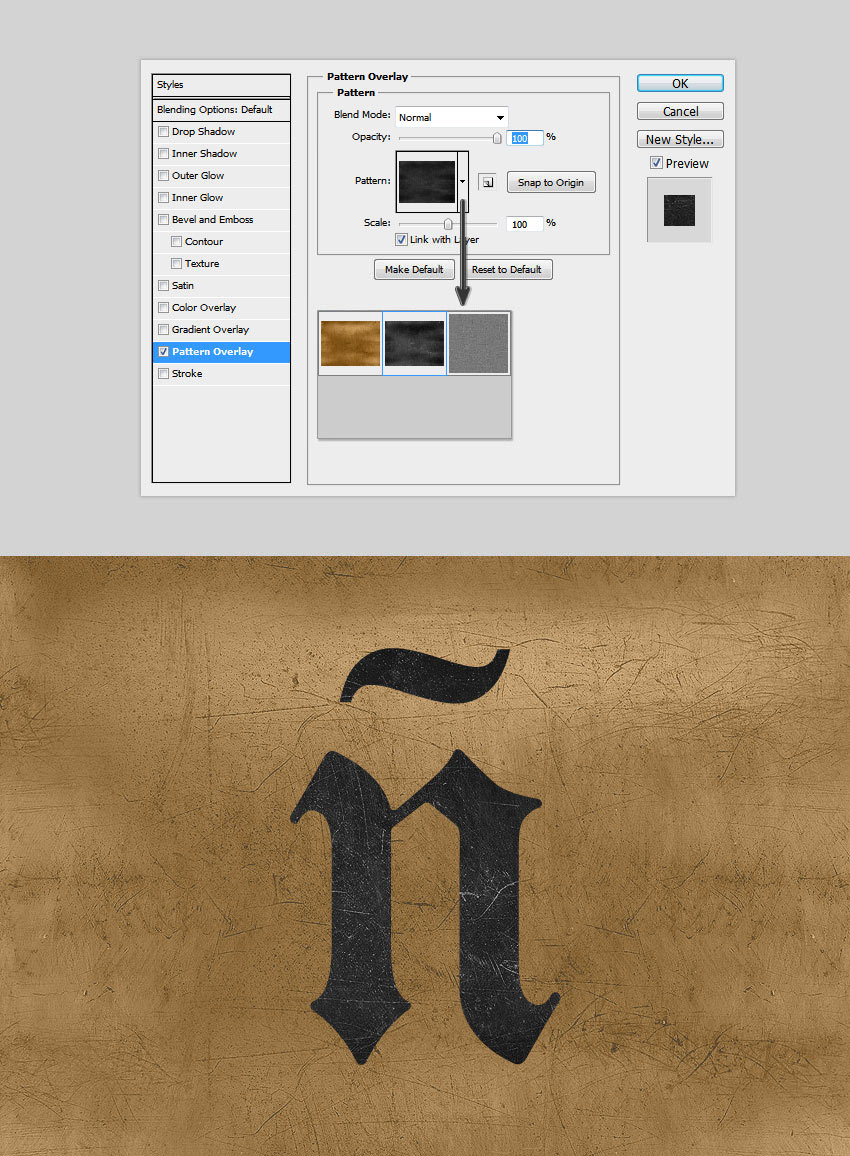The width and height of the screenshot is (850, 1156).
Task: Select the Styles header item
Action: tap(221, 85)
